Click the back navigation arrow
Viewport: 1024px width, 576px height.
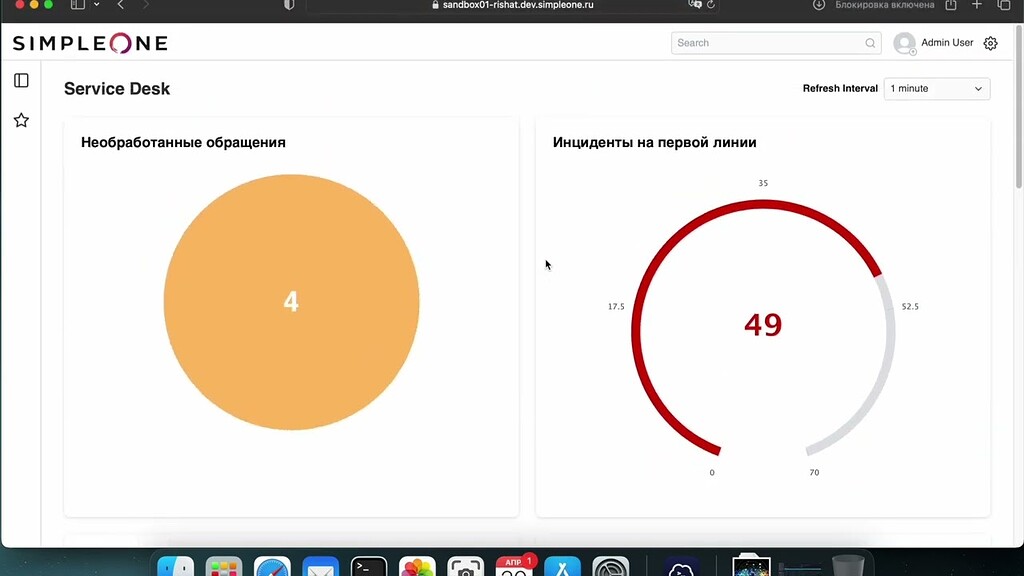[x=120, y=6]
